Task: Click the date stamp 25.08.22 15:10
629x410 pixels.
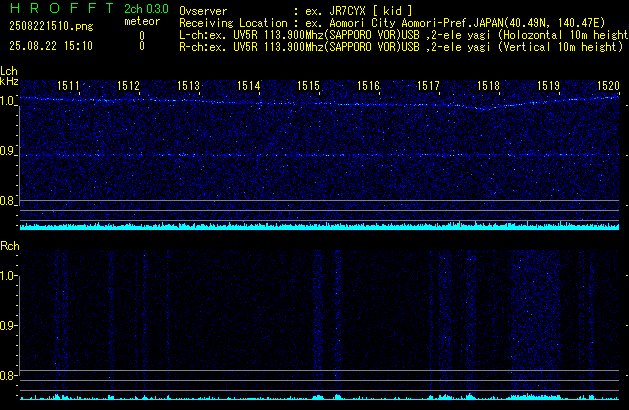Action: pos(51,46)
